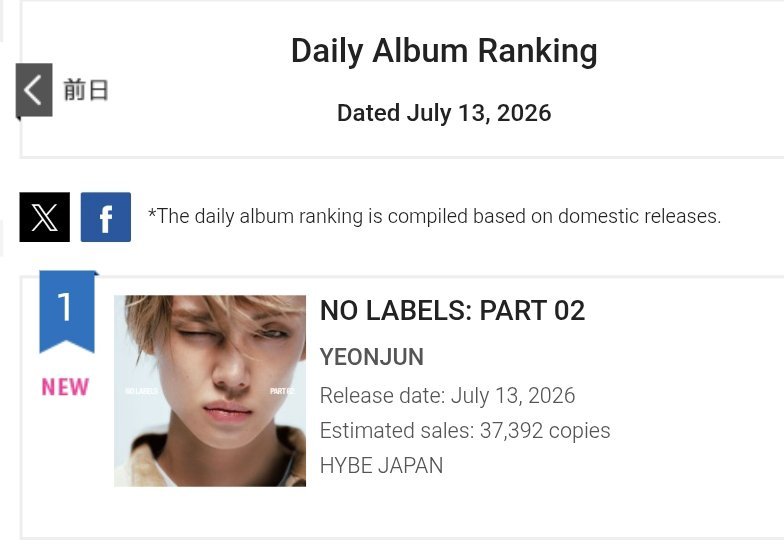This screenshot has width=784, height=545.
Task: Click the July 13, 2026 release date value
Action: tap(513, 396)
